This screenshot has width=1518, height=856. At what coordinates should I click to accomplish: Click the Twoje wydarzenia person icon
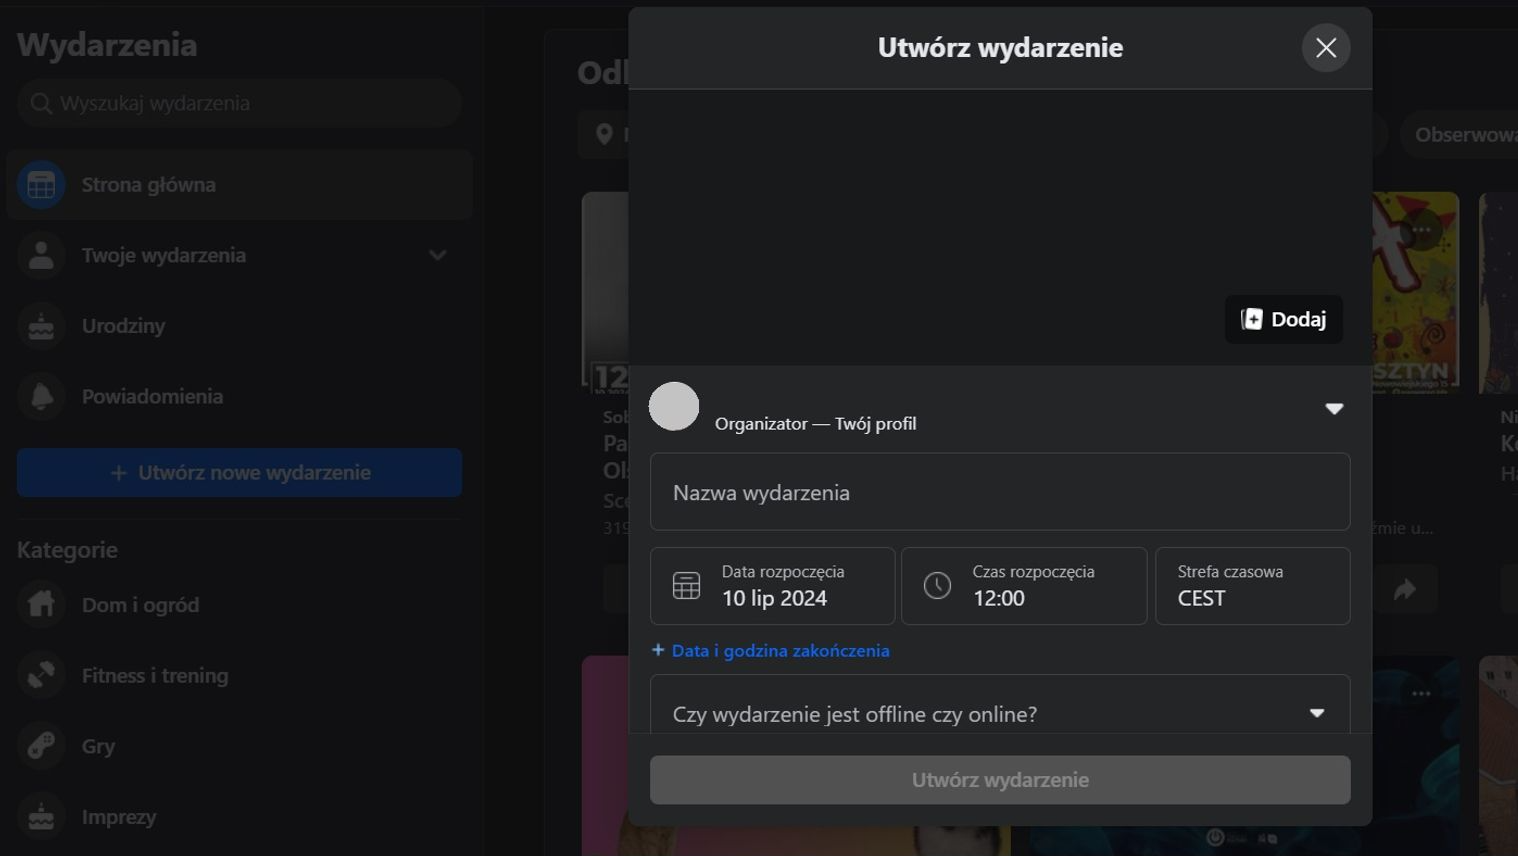click(x=41, y=255)
